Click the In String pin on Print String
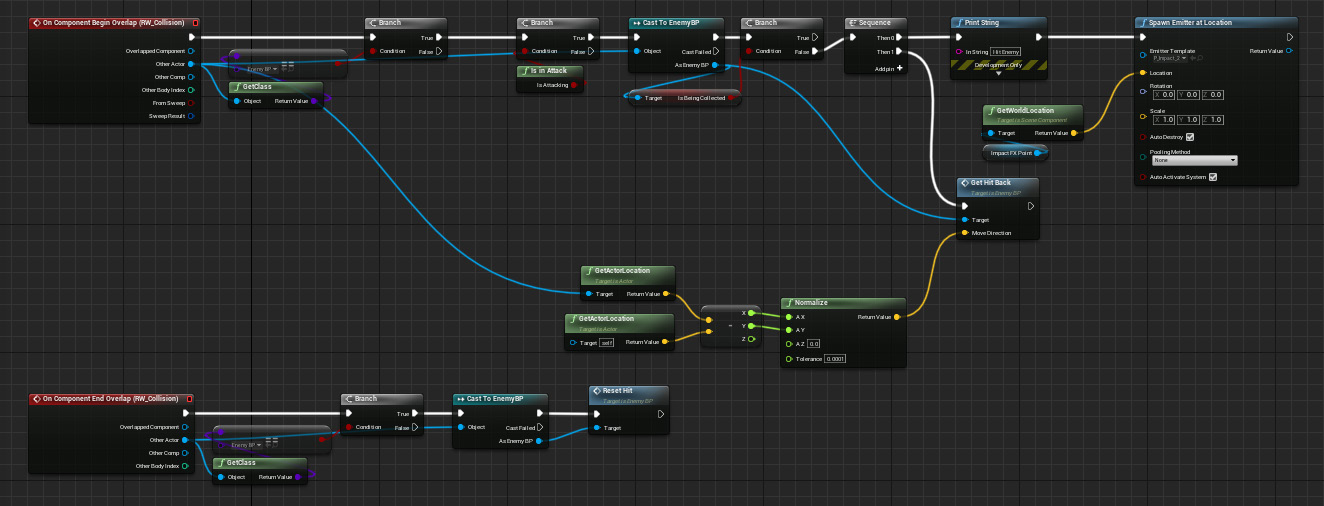This screenshot has height=506, width=1324. coord(959,51)
